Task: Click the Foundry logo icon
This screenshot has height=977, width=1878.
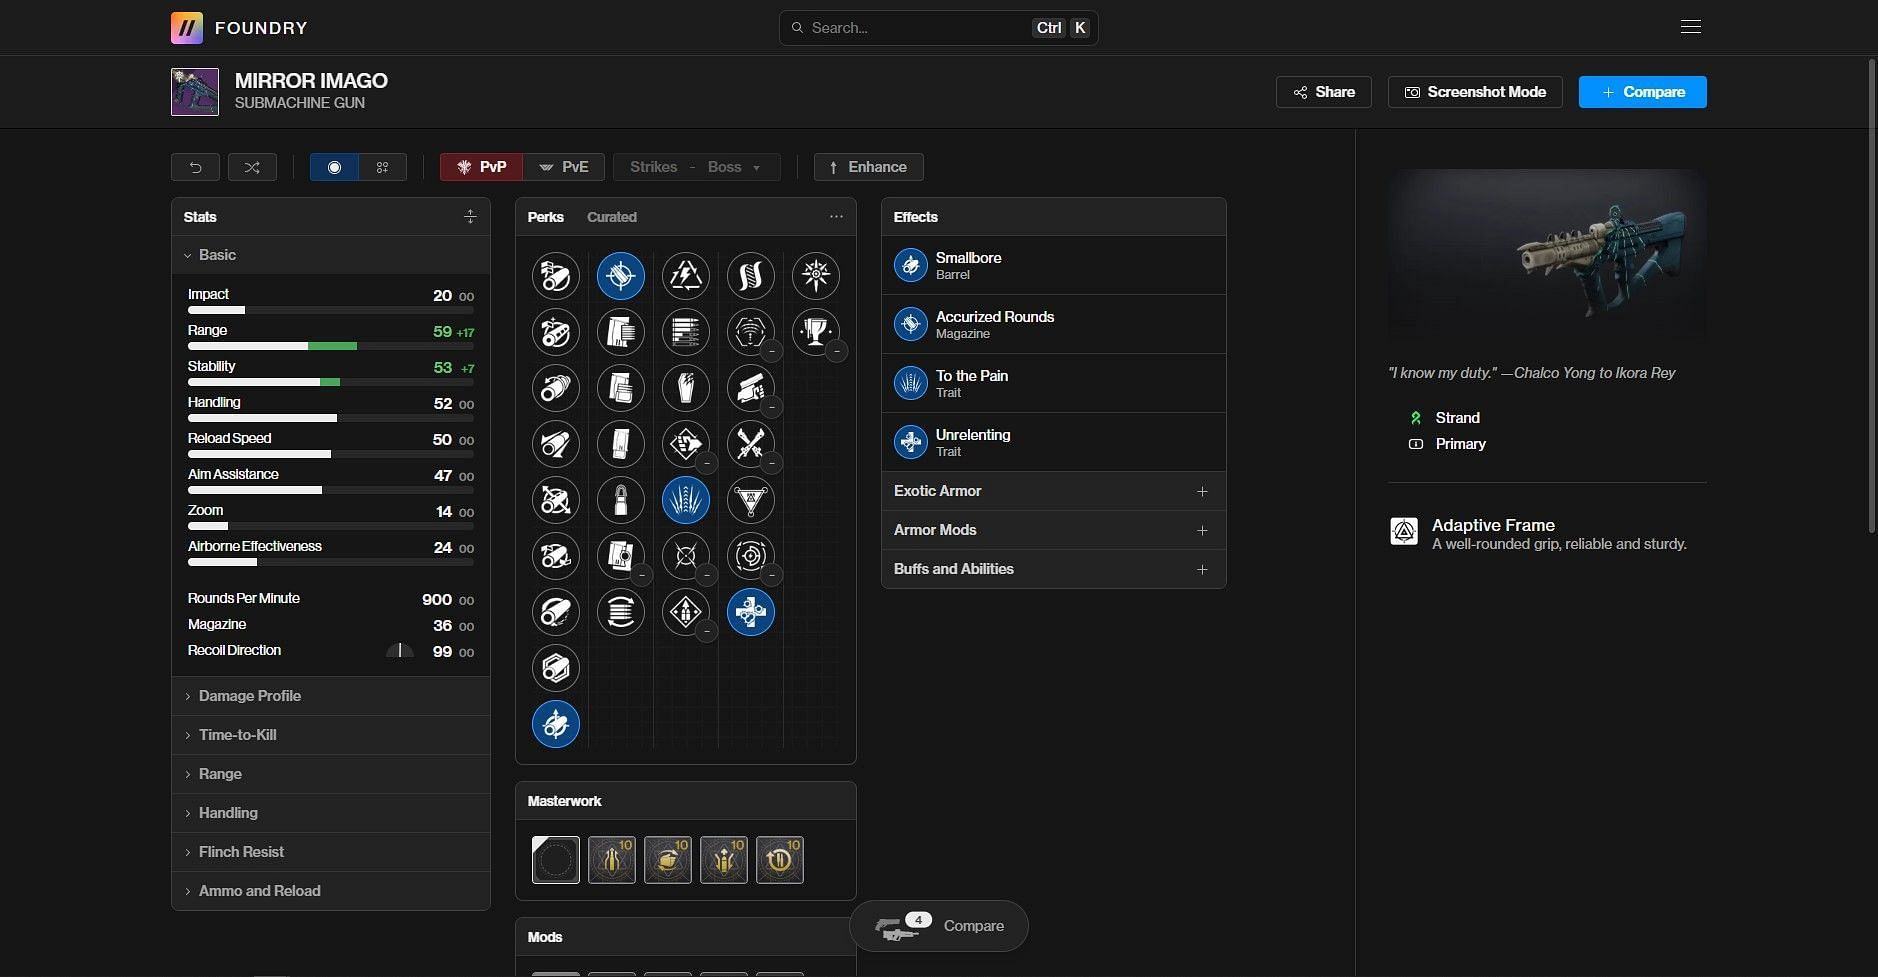Action: 186,28
